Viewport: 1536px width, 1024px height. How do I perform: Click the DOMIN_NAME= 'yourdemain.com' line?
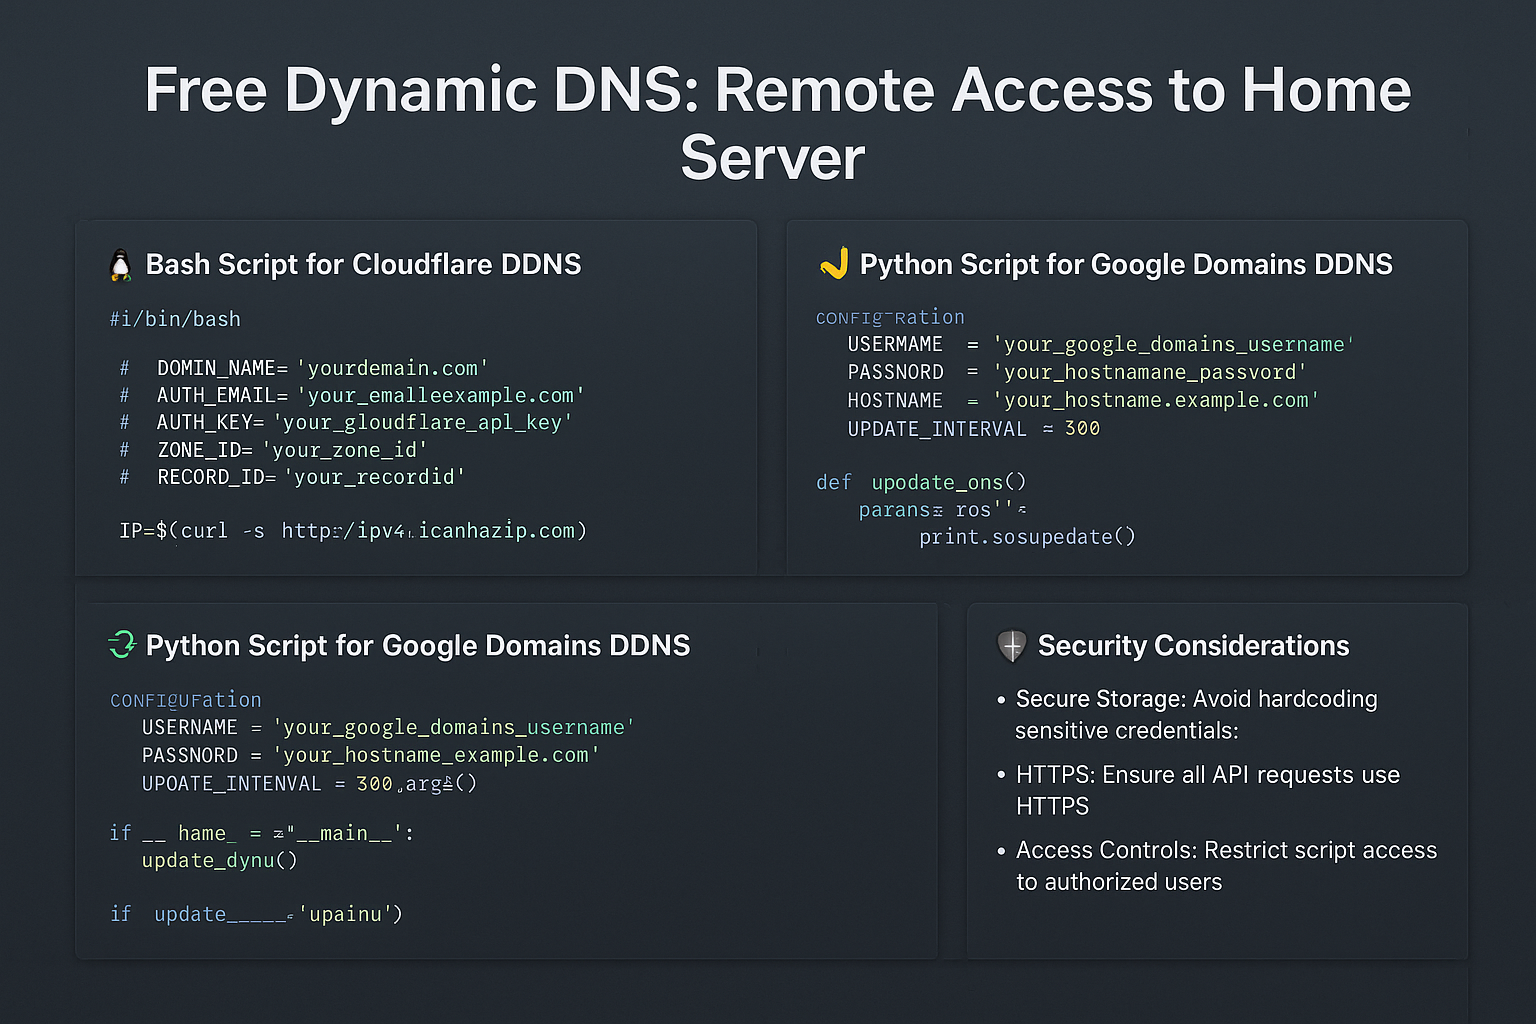304,368
